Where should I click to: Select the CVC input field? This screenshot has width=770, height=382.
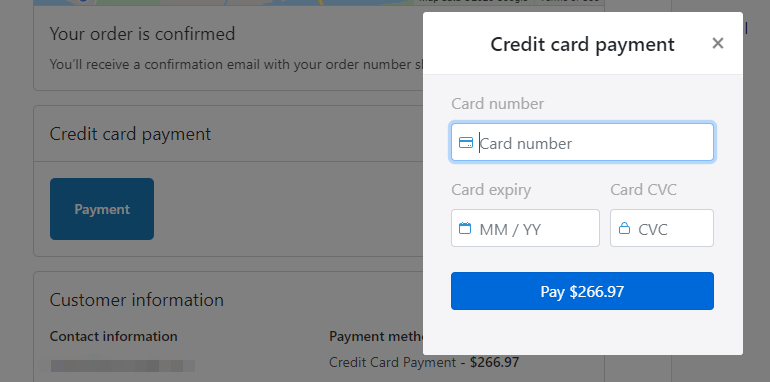661,228
